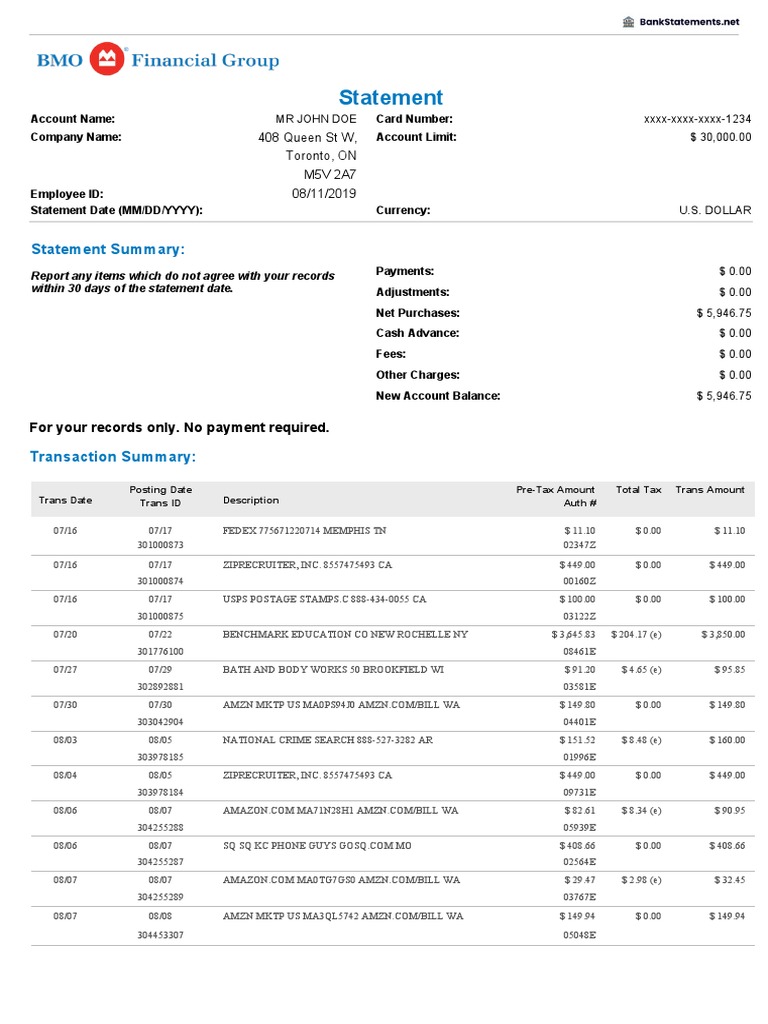
Task: Click the Trans Date column header
Action: point(65,500)
